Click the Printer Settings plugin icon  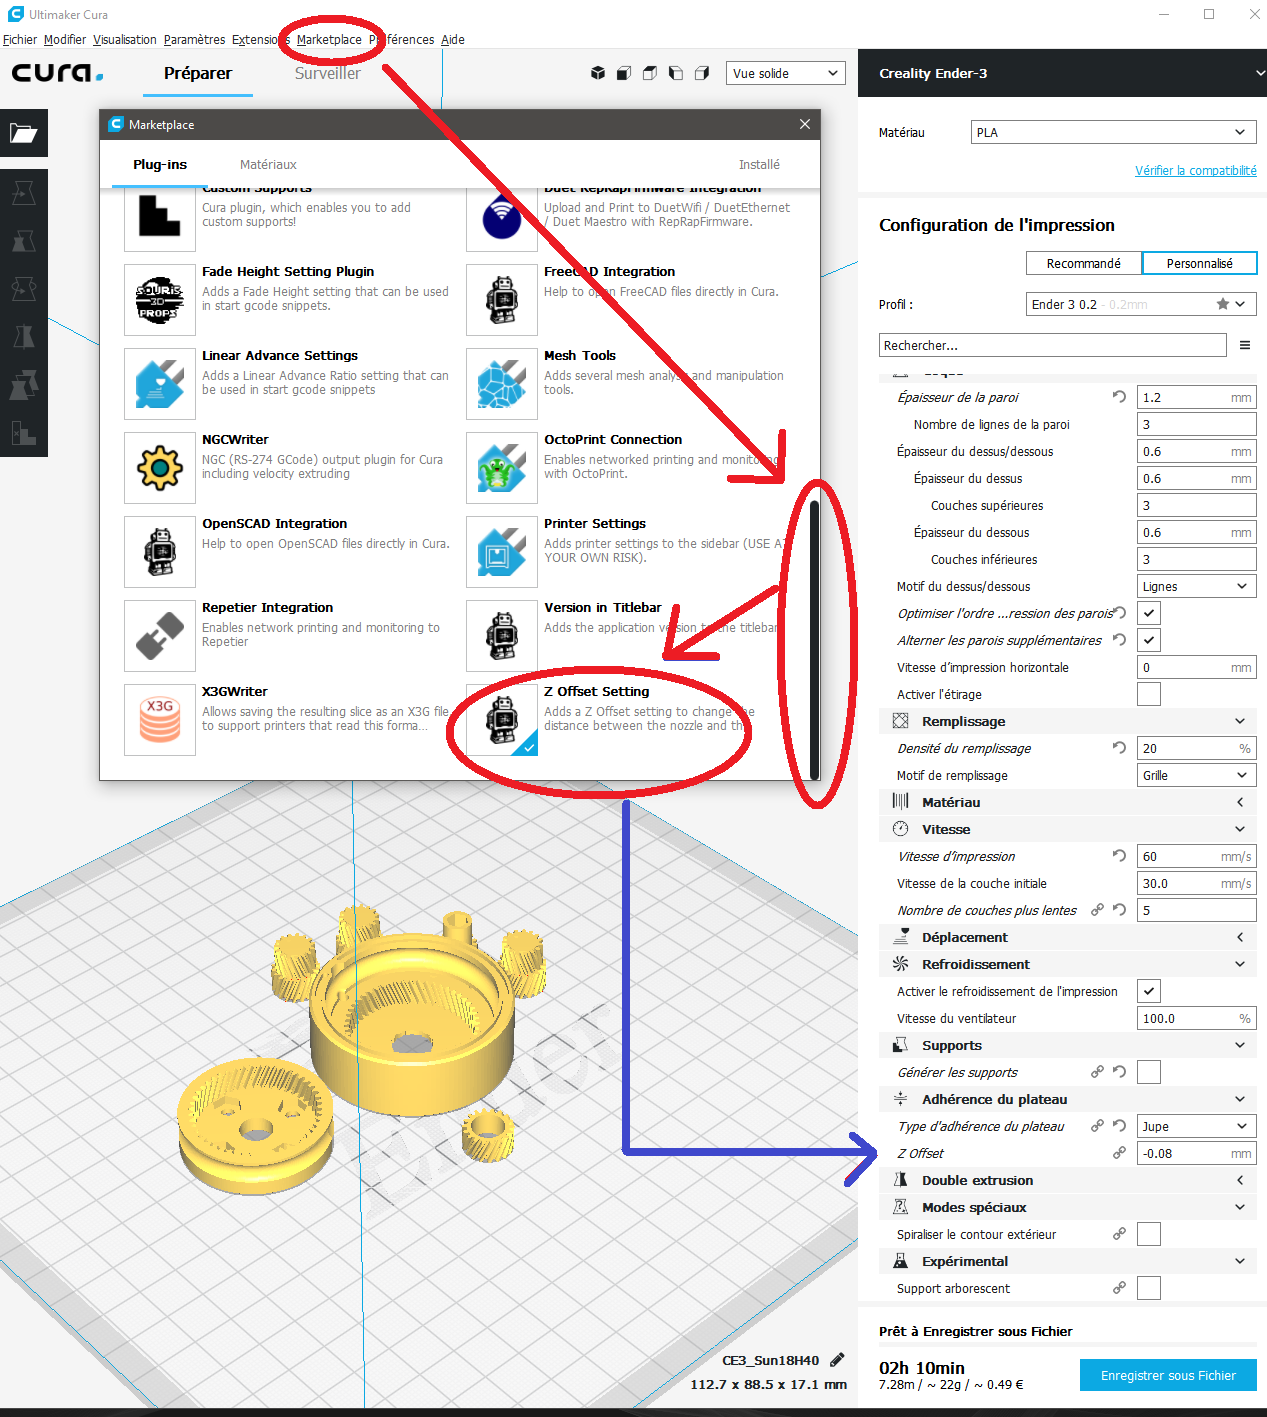click(x=502, y=552)
